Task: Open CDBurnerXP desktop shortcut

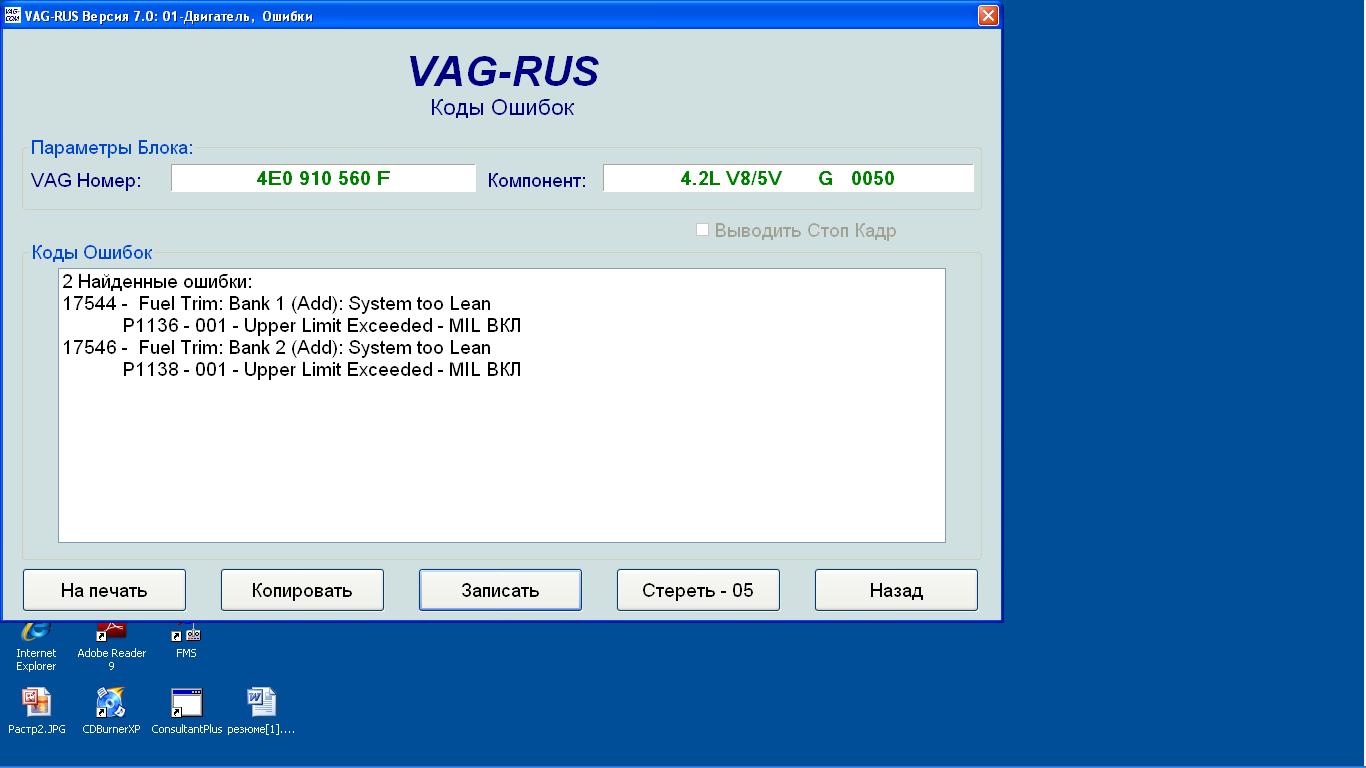Action: (x=111, y=703)
